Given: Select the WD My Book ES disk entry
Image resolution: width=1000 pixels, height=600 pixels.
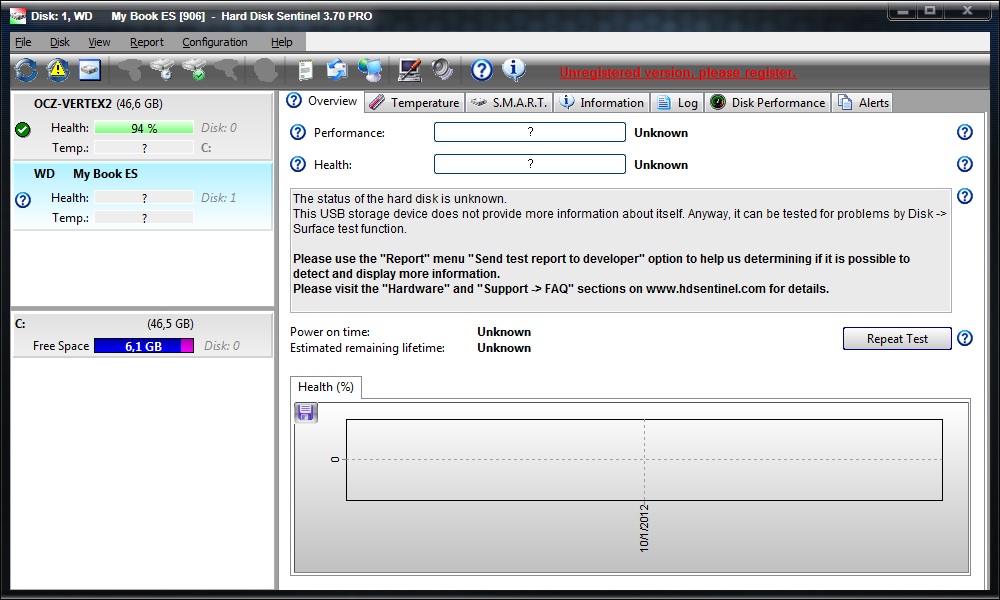Looking at the screenshot, I should (142, 196).
